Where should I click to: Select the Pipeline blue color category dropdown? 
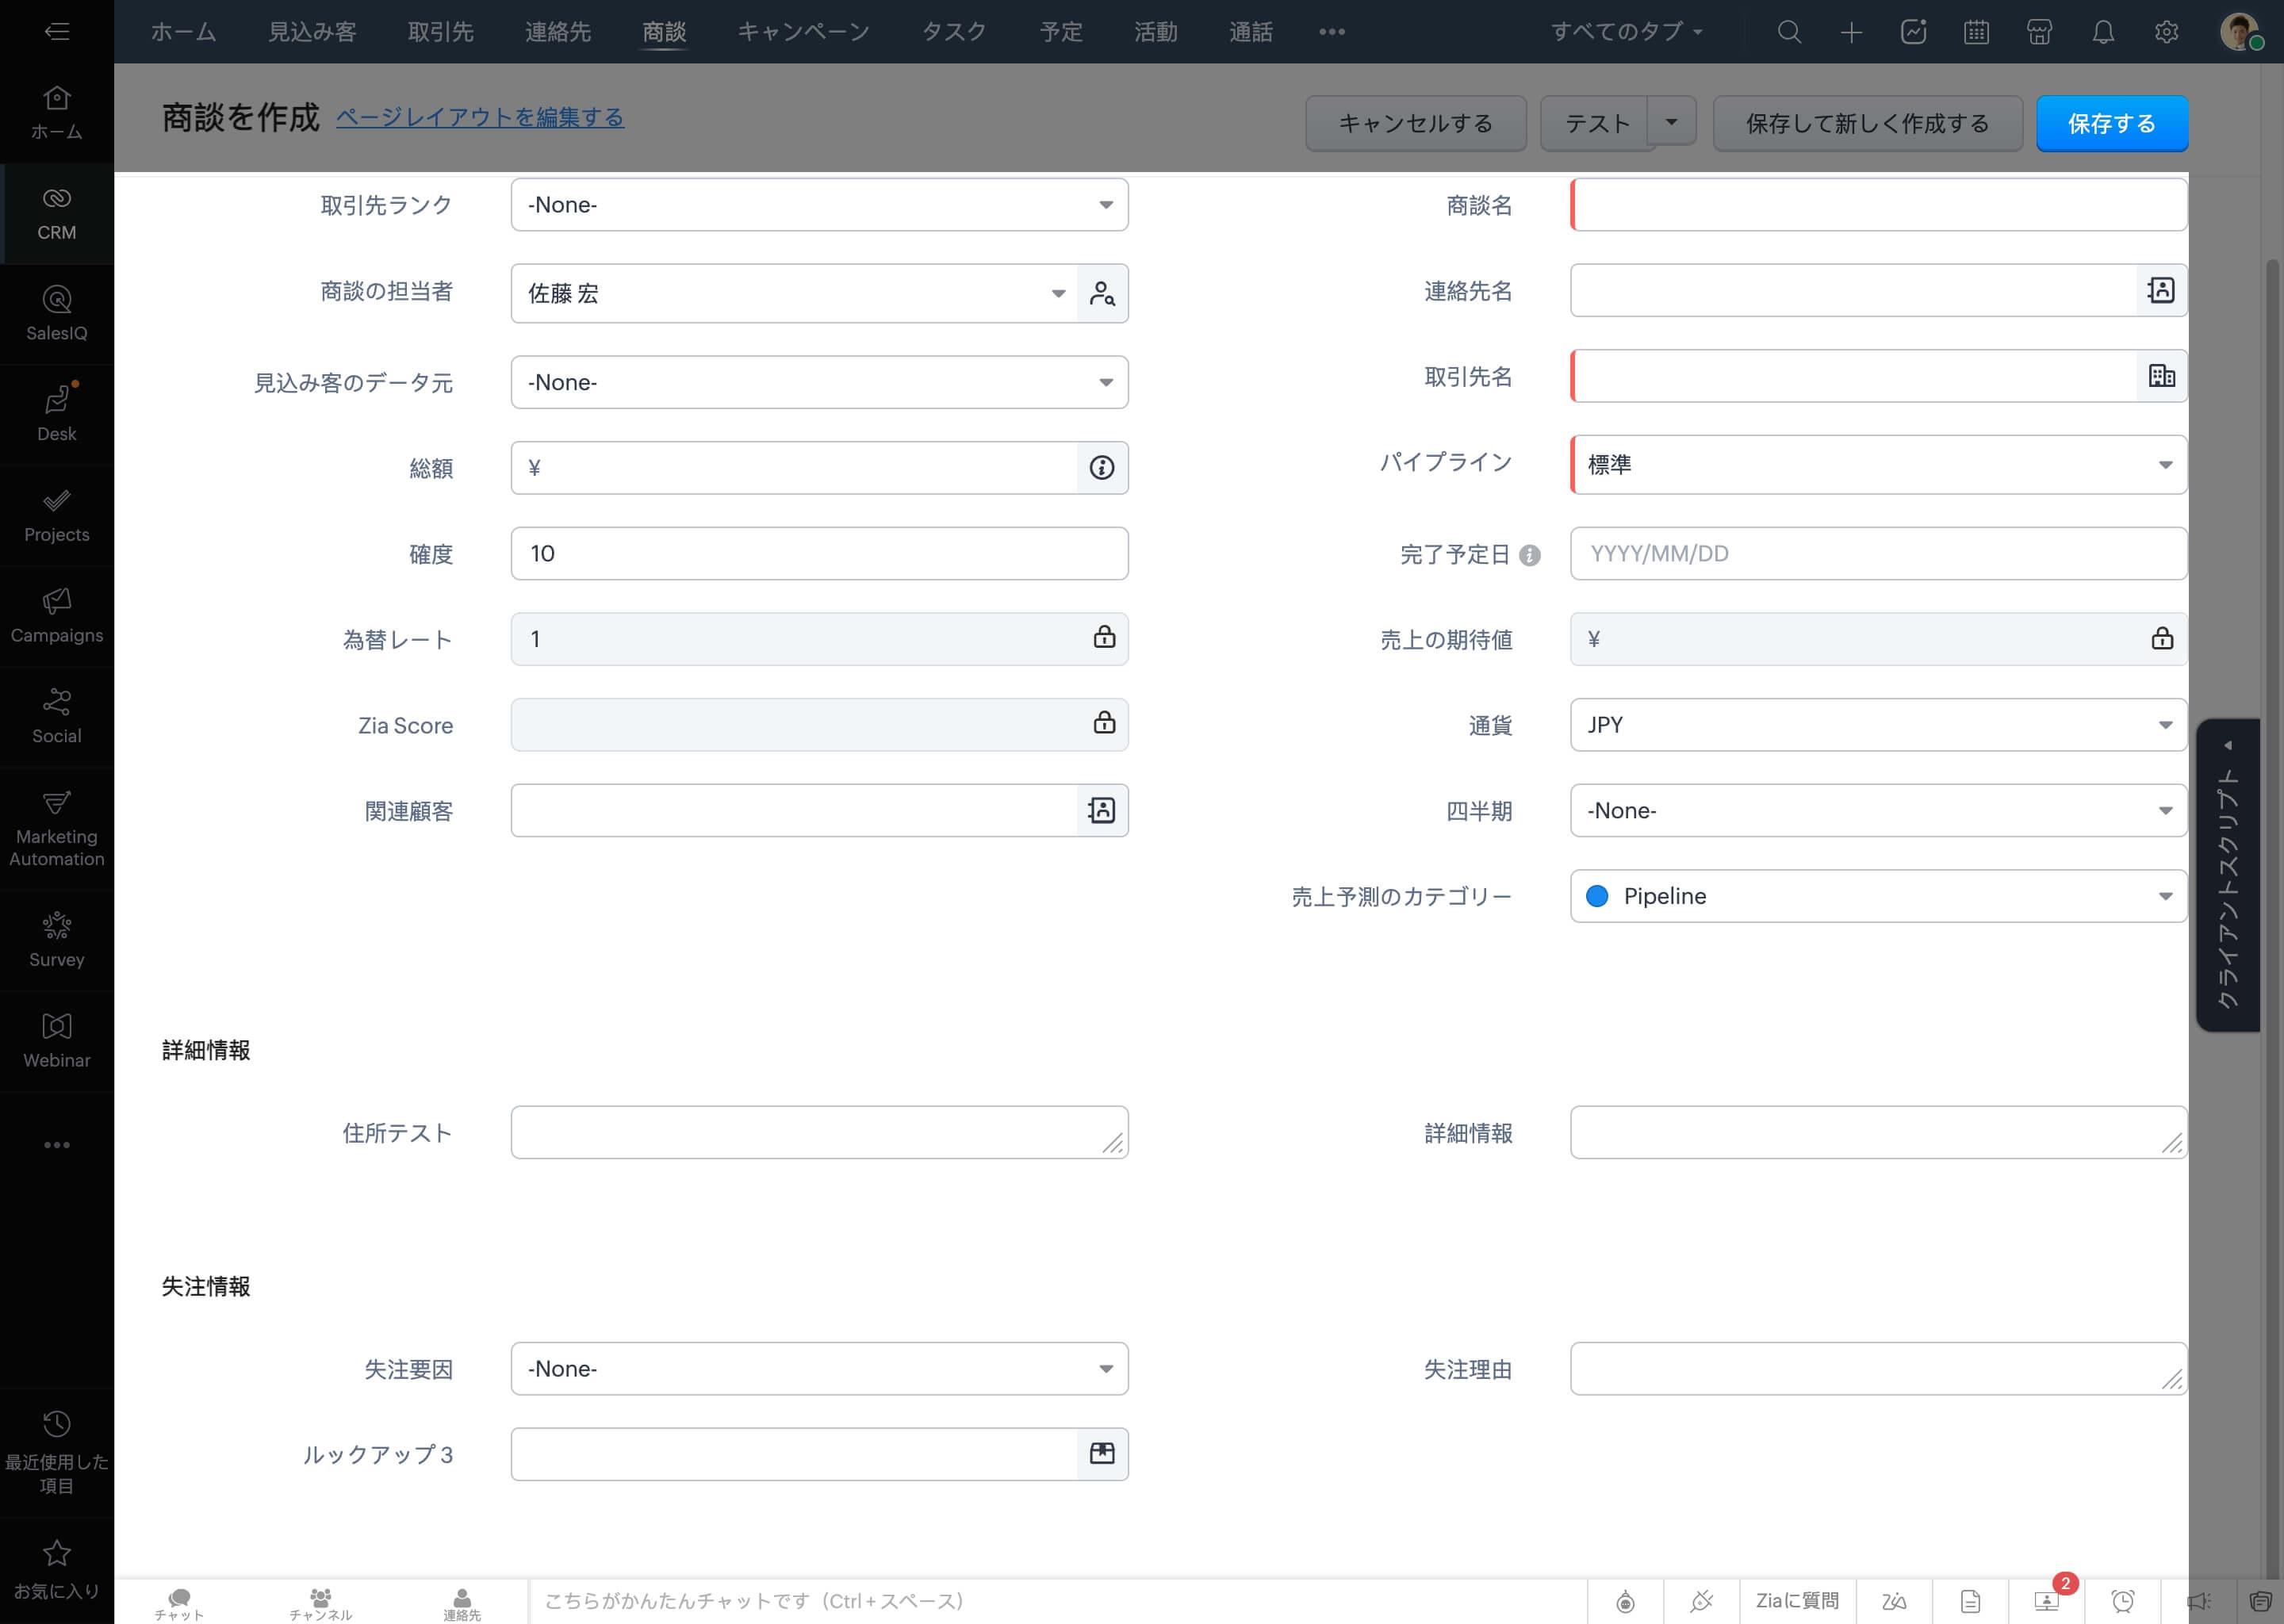click(1877, 896)
